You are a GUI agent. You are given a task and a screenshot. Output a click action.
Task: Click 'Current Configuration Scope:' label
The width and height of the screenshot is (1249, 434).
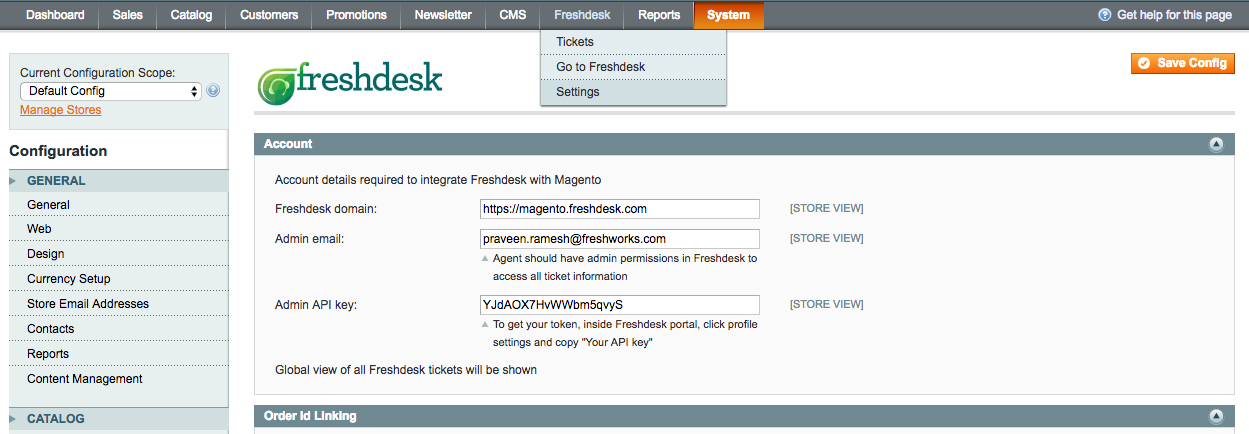point(98,73)
